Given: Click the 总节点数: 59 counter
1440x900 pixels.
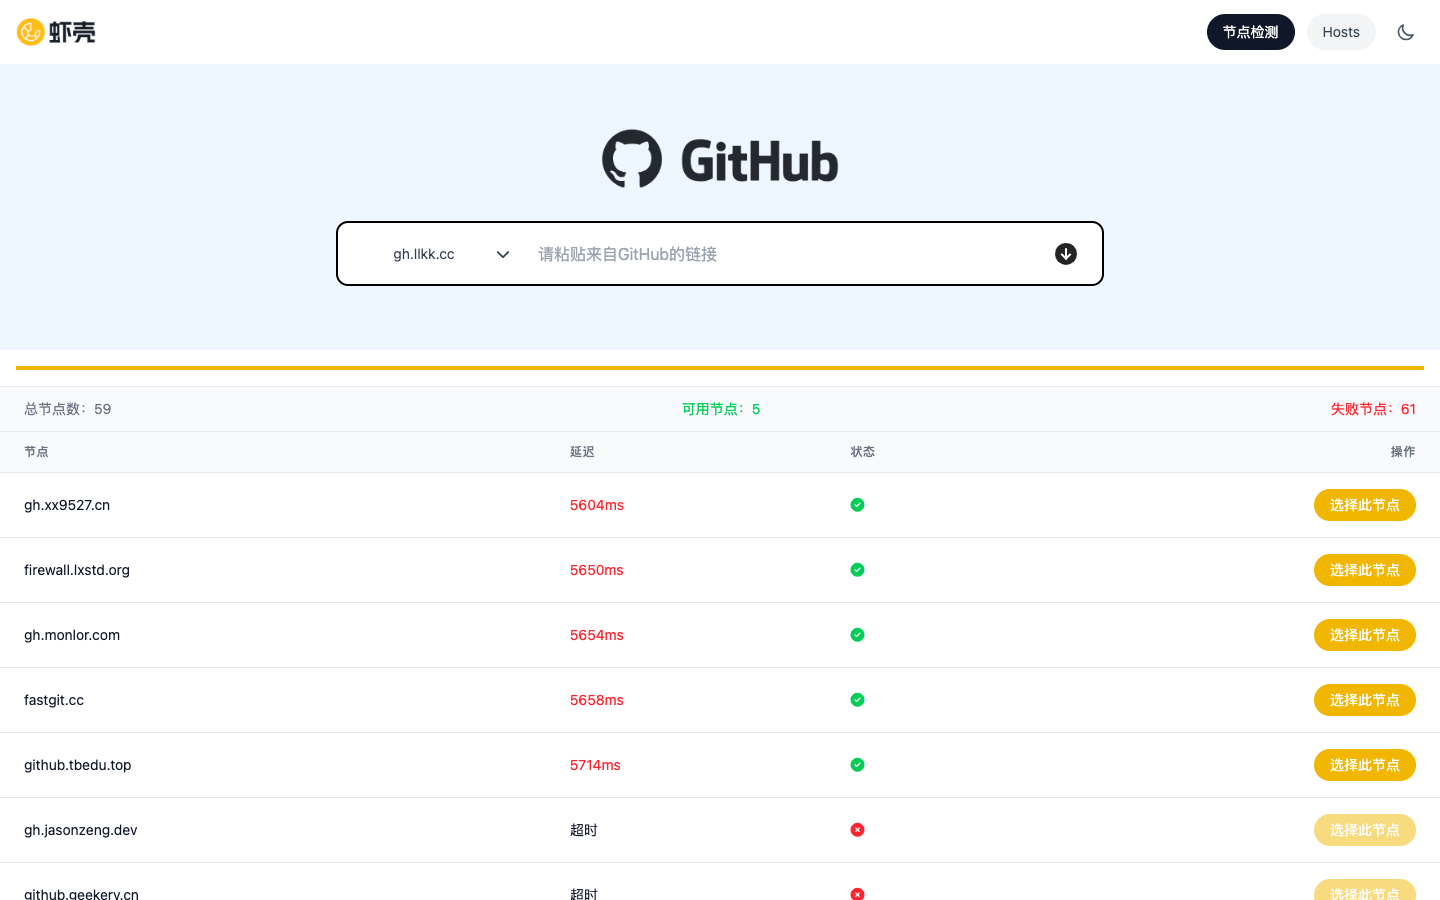Looking at the screenshot, I should point(68,409).
